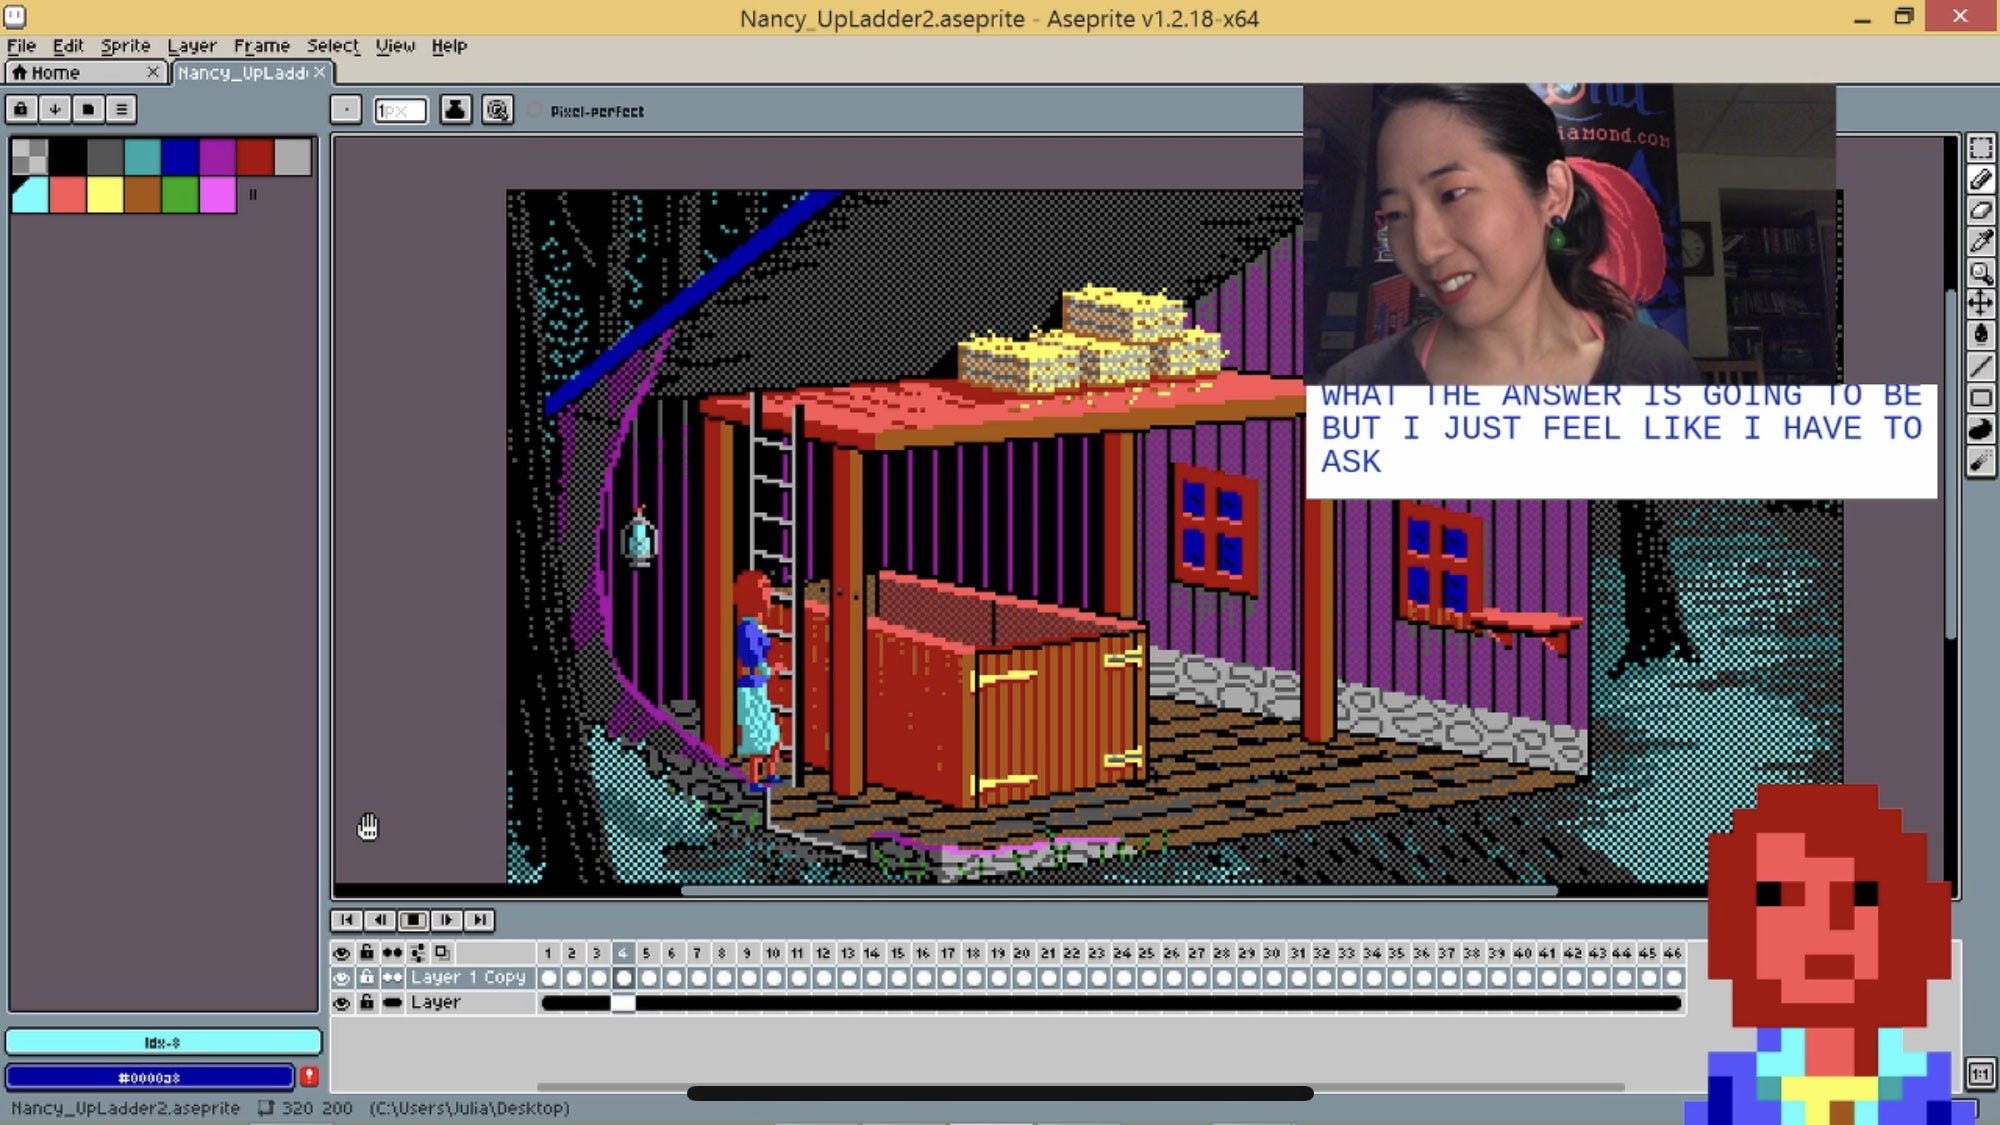The image size is (2000, 1125).
Task: Close the Home tab
Action: pos(153,72)
